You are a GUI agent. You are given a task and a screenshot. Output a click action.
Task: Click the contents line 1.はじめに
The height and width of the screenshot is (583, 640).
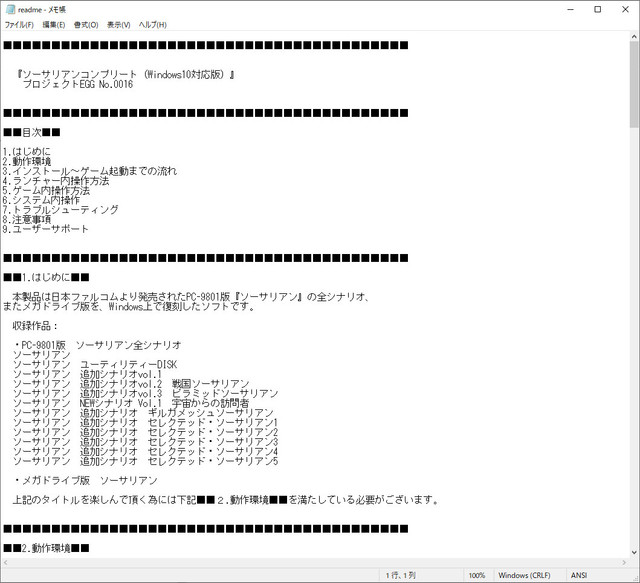click(27, 152)
